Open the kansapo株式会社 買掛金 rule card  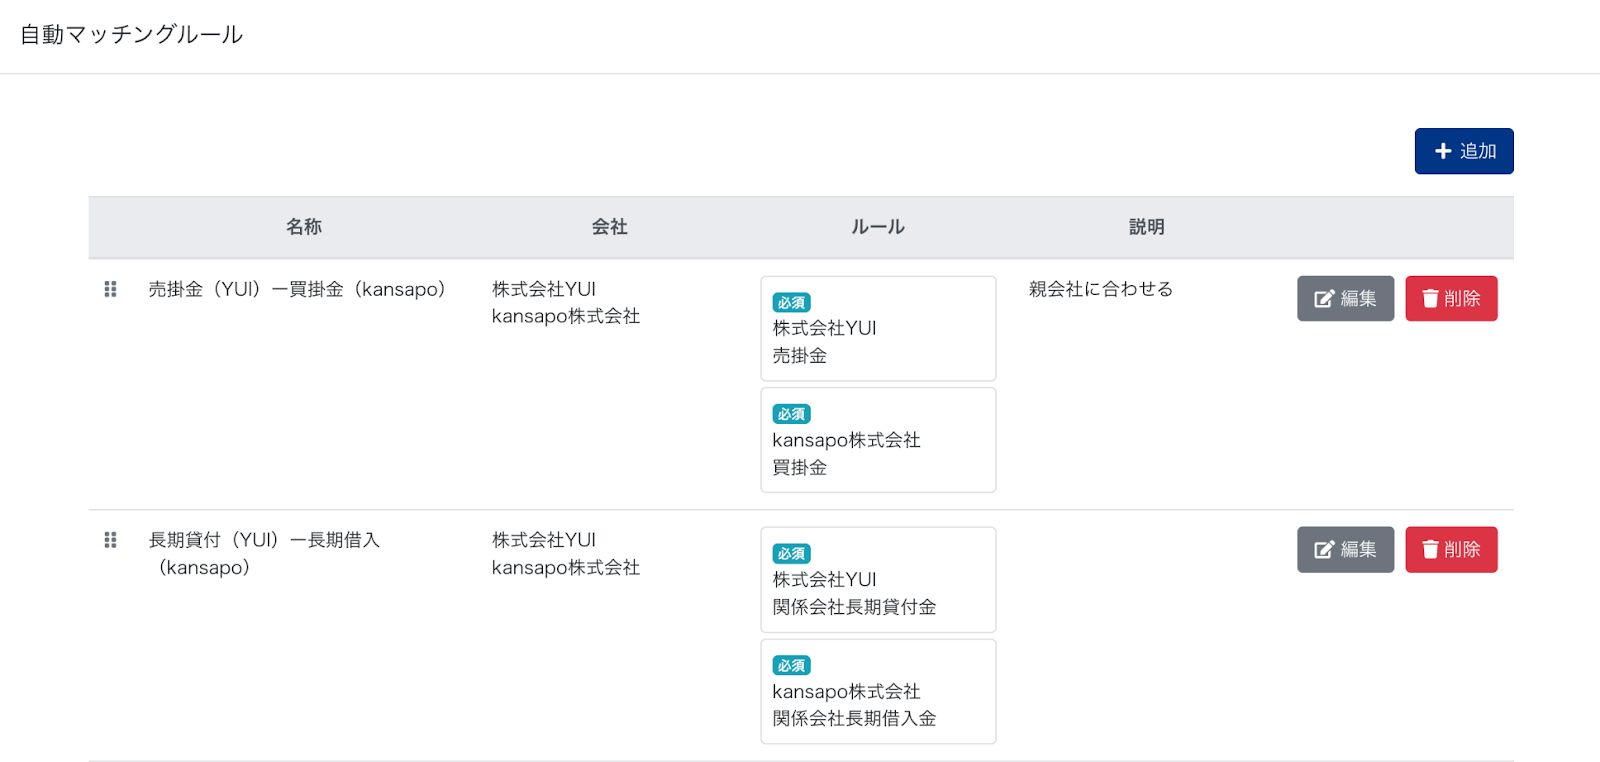pos(878,440)
